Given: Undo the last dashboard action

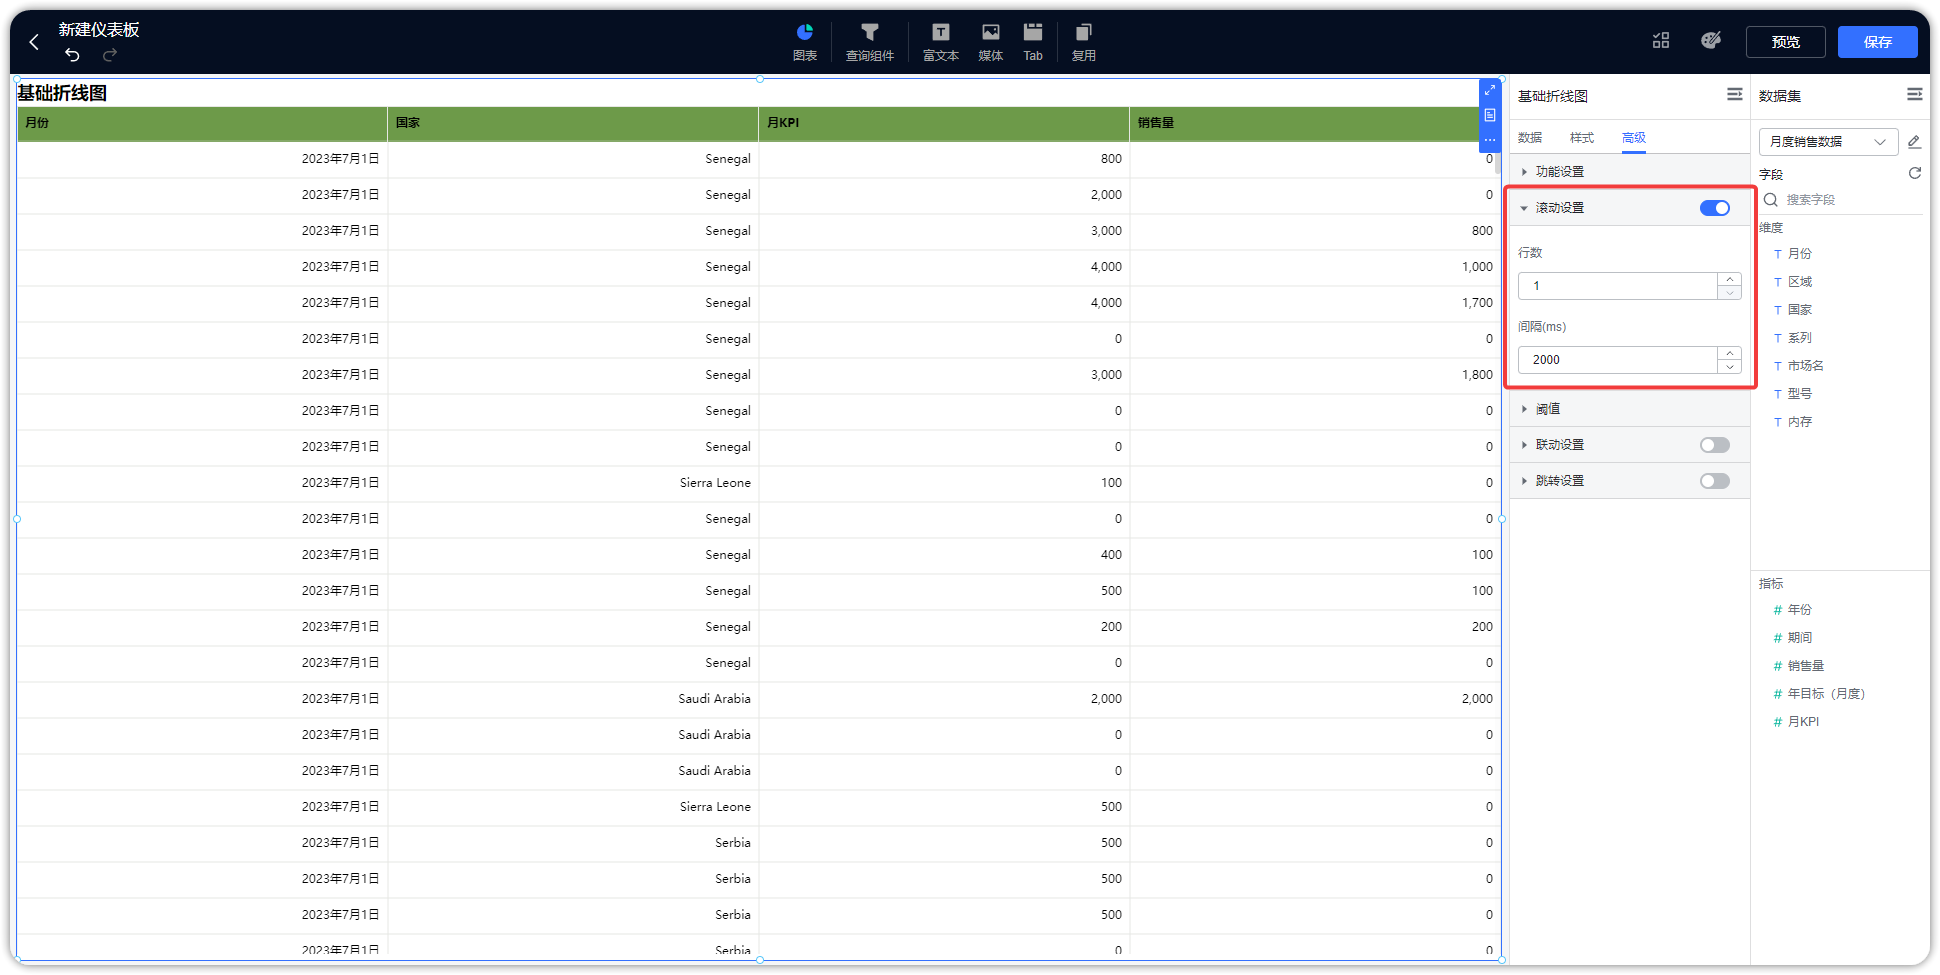Looking at the screenshot, I should click(72, 54).
